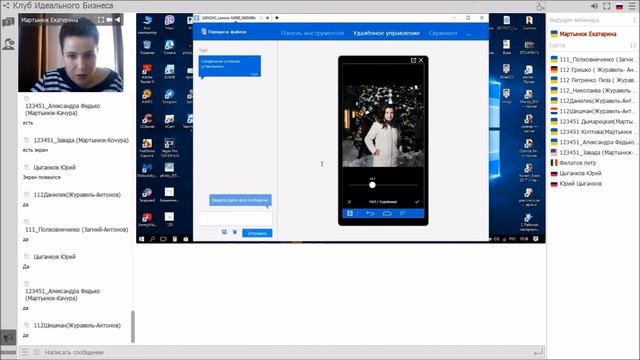Image resolution: width=640 pixels, height=360 pixels.
Task: Open the hamburger menu at top right
Action: pos(632,6)
